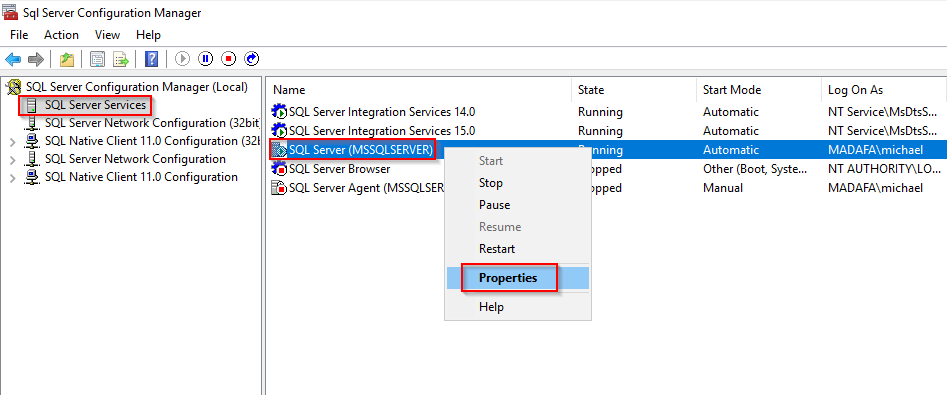The width and height of the screenshot is (947, 395).
Task: Click Running state of Integration Services 14.0
Action: (x=600, y=112)
